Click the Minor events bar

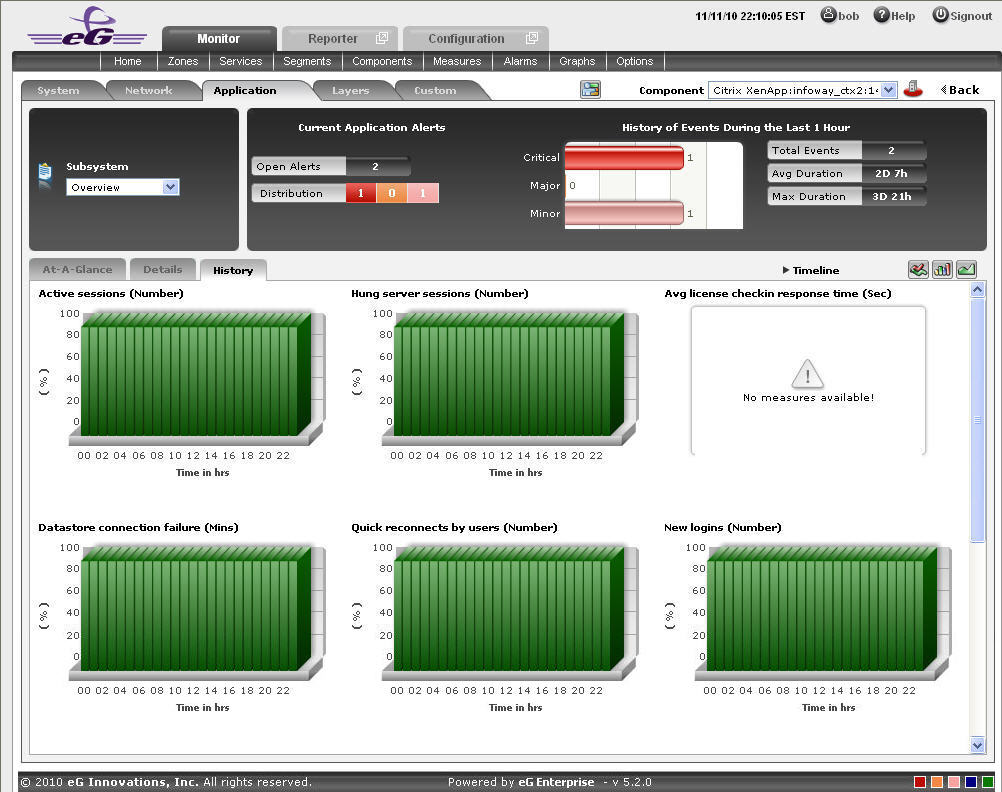tap(624, 214)
